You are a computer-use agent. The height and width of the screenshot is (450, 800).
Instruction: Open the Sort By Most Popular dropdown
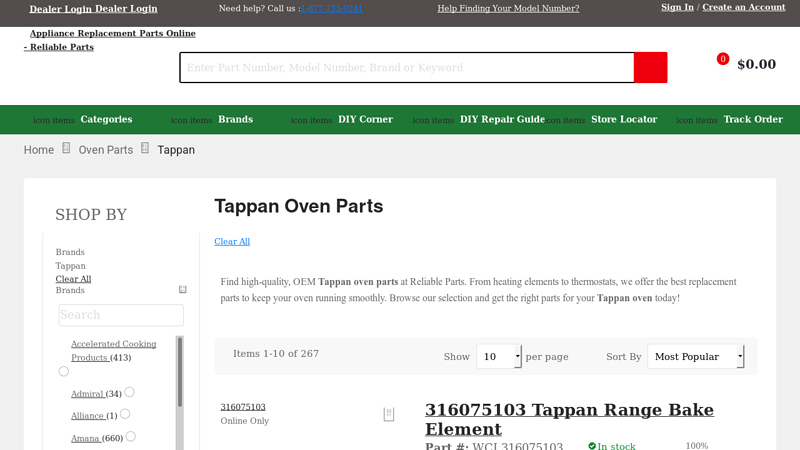(695, 356)
